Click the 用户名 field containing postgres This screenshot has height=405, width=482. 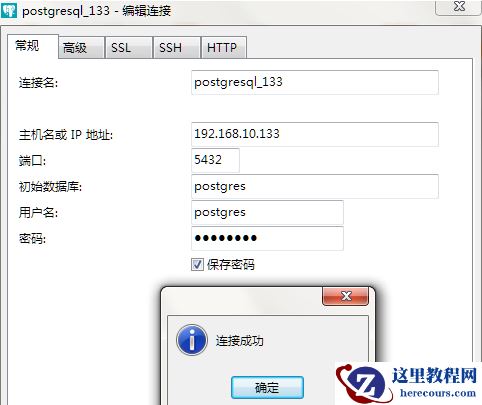tap(267, 212)
